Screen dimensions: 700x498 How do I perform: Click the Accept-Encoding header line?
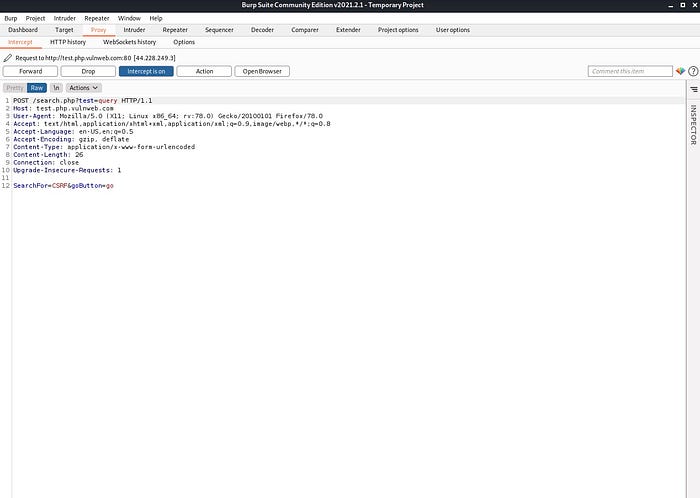pyautogui.click(x=71, y=139)
